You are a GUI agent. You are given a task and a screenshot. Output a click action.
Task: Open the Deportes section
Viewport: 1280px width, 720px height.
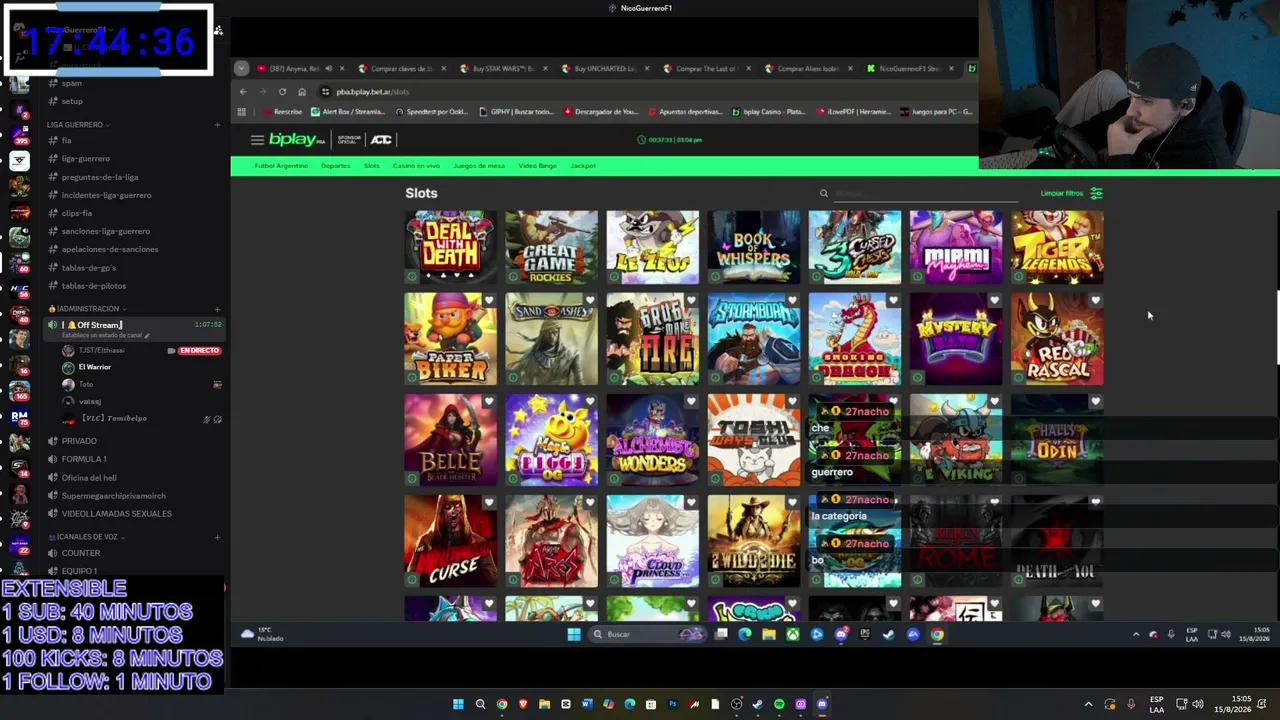click(x=336, y=166)
